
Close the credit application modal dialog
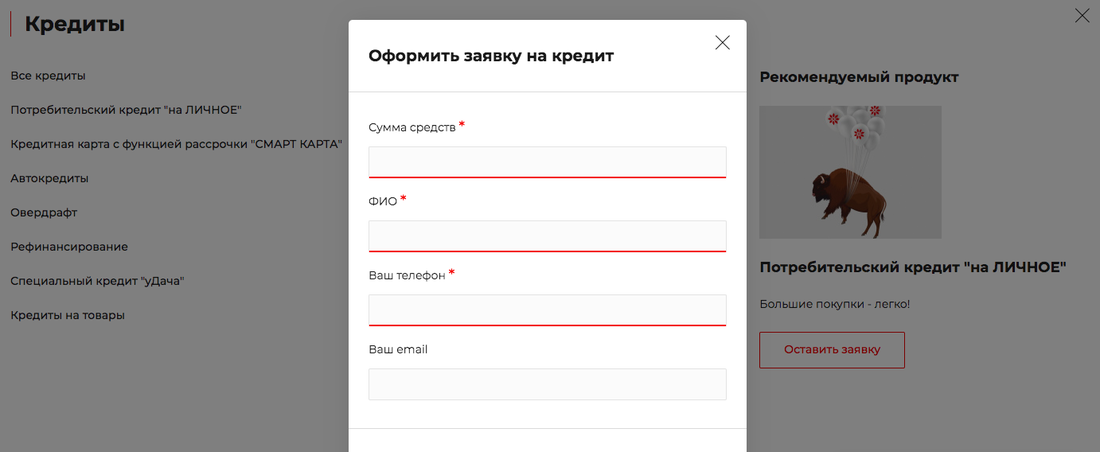(722, 43)
